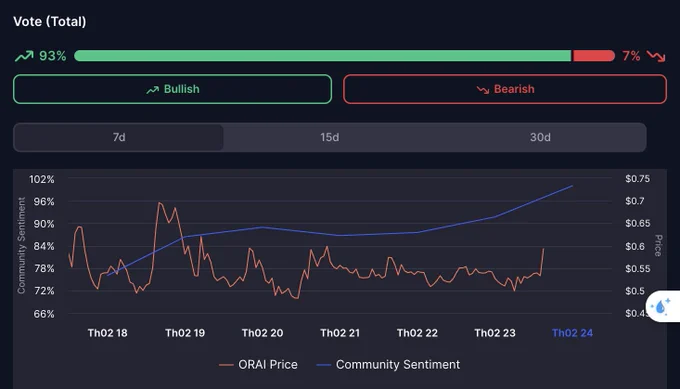
Task: Toggle the ORAI Price legend entry
Action: point(258,365)
